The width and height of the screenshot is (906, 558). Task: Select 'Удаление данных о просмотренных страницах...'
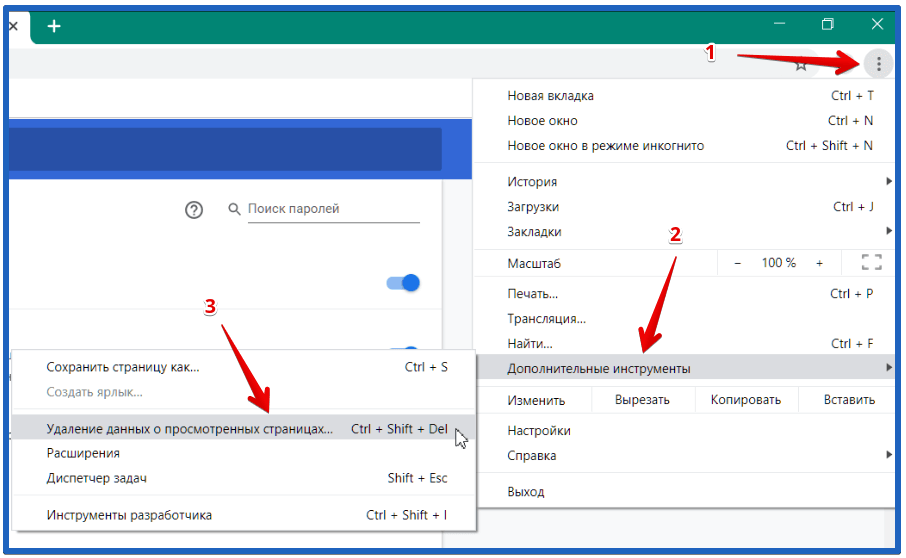[244, 429]
